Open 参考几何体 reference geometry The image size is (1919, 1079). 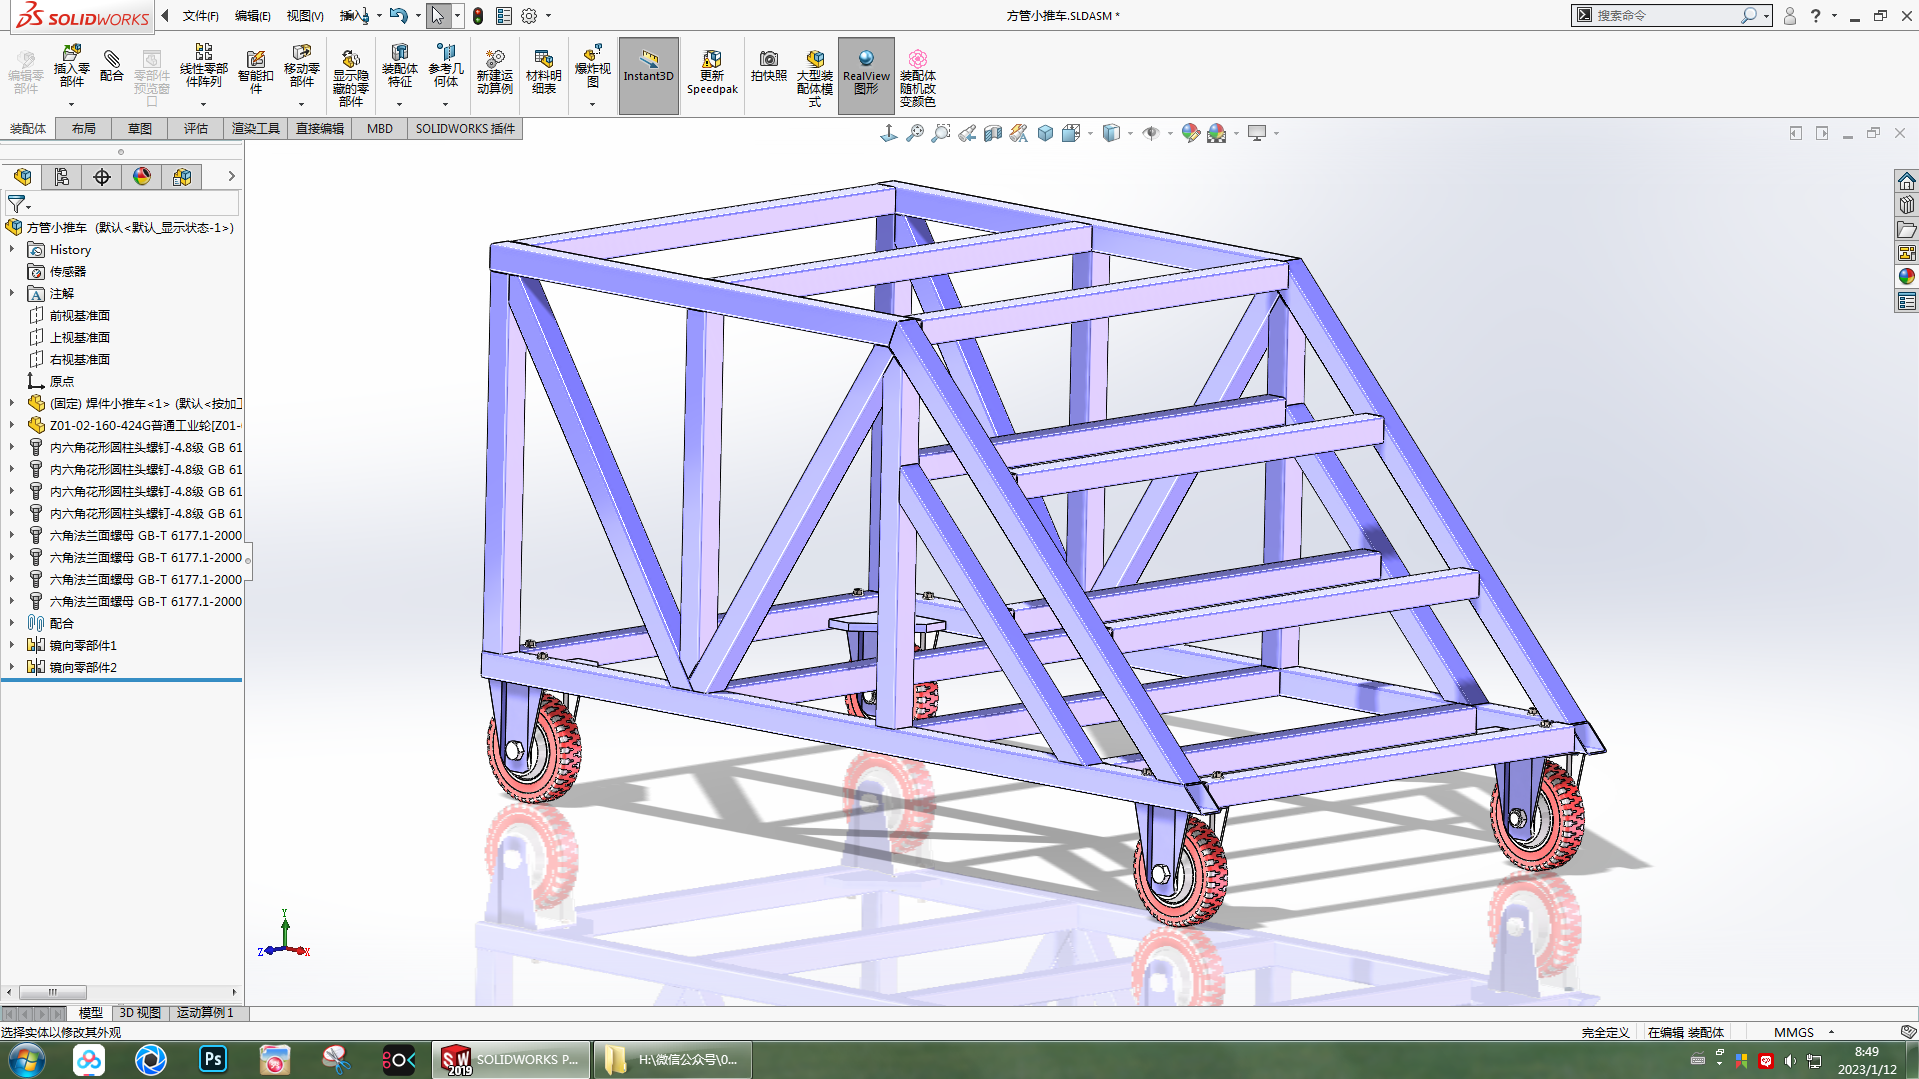pos(446,66)
